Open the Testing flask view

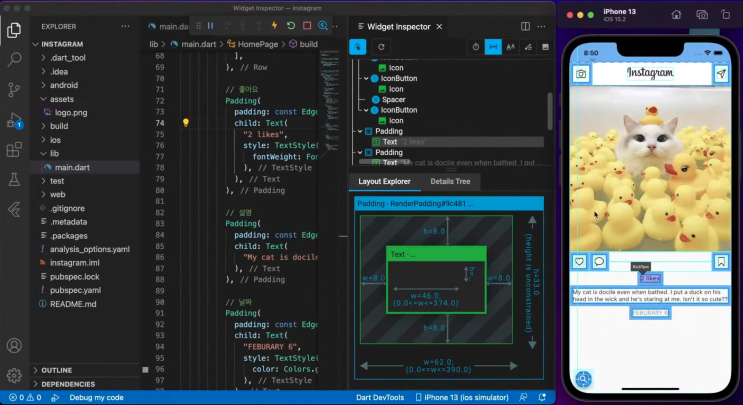point(14,180)
